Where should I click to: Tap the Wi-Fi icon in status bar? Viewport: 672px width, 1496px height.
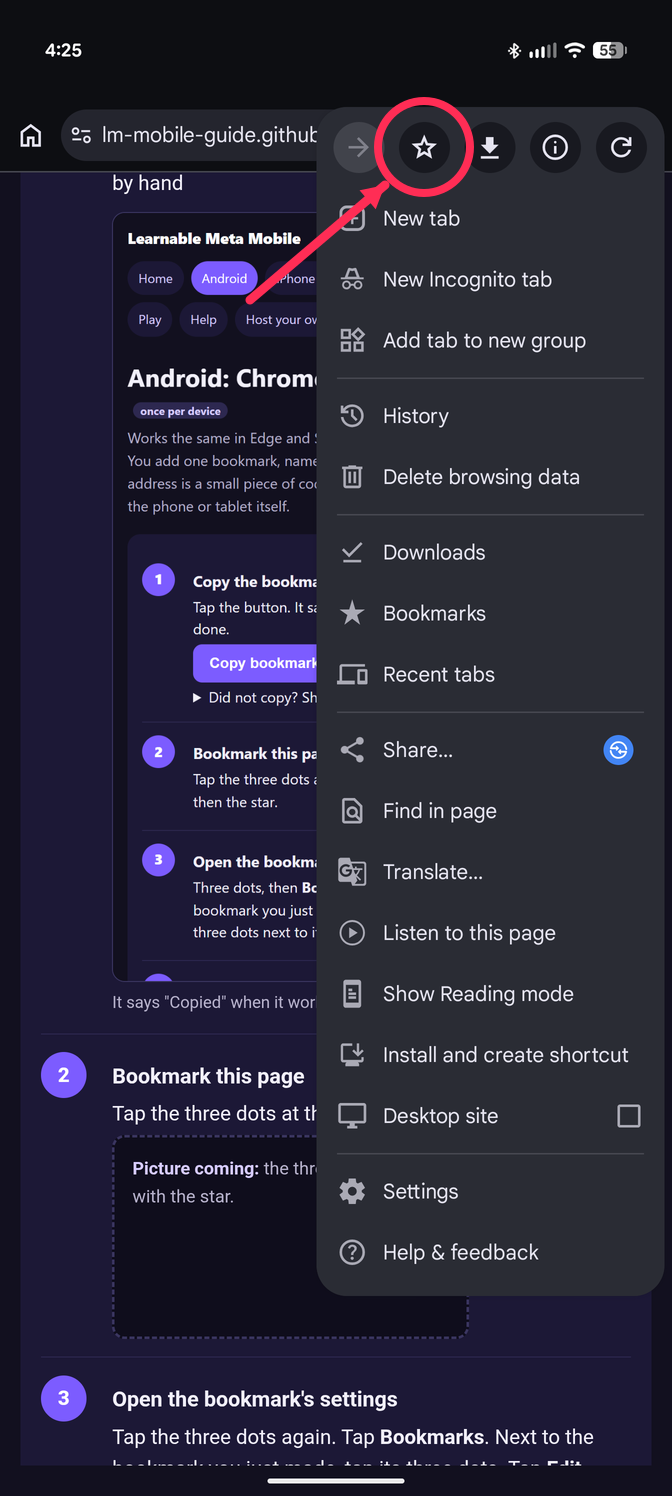tap(575, 50)
